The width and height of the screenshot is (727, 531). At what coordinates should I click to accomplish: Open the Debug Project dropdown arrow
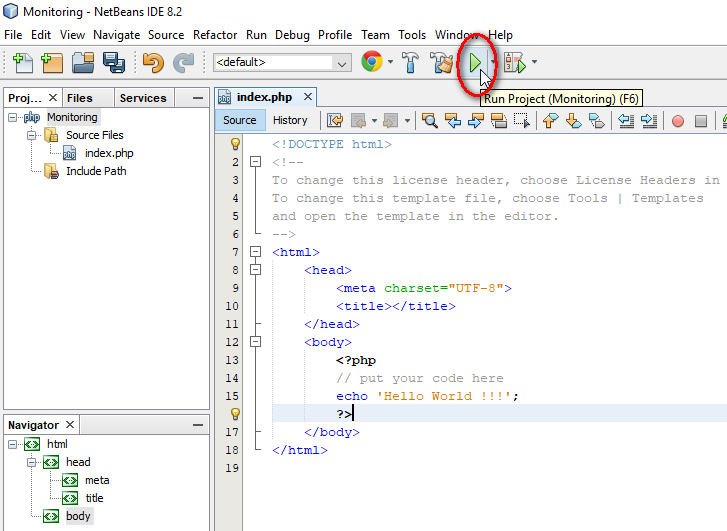click(x=535, y=62)
